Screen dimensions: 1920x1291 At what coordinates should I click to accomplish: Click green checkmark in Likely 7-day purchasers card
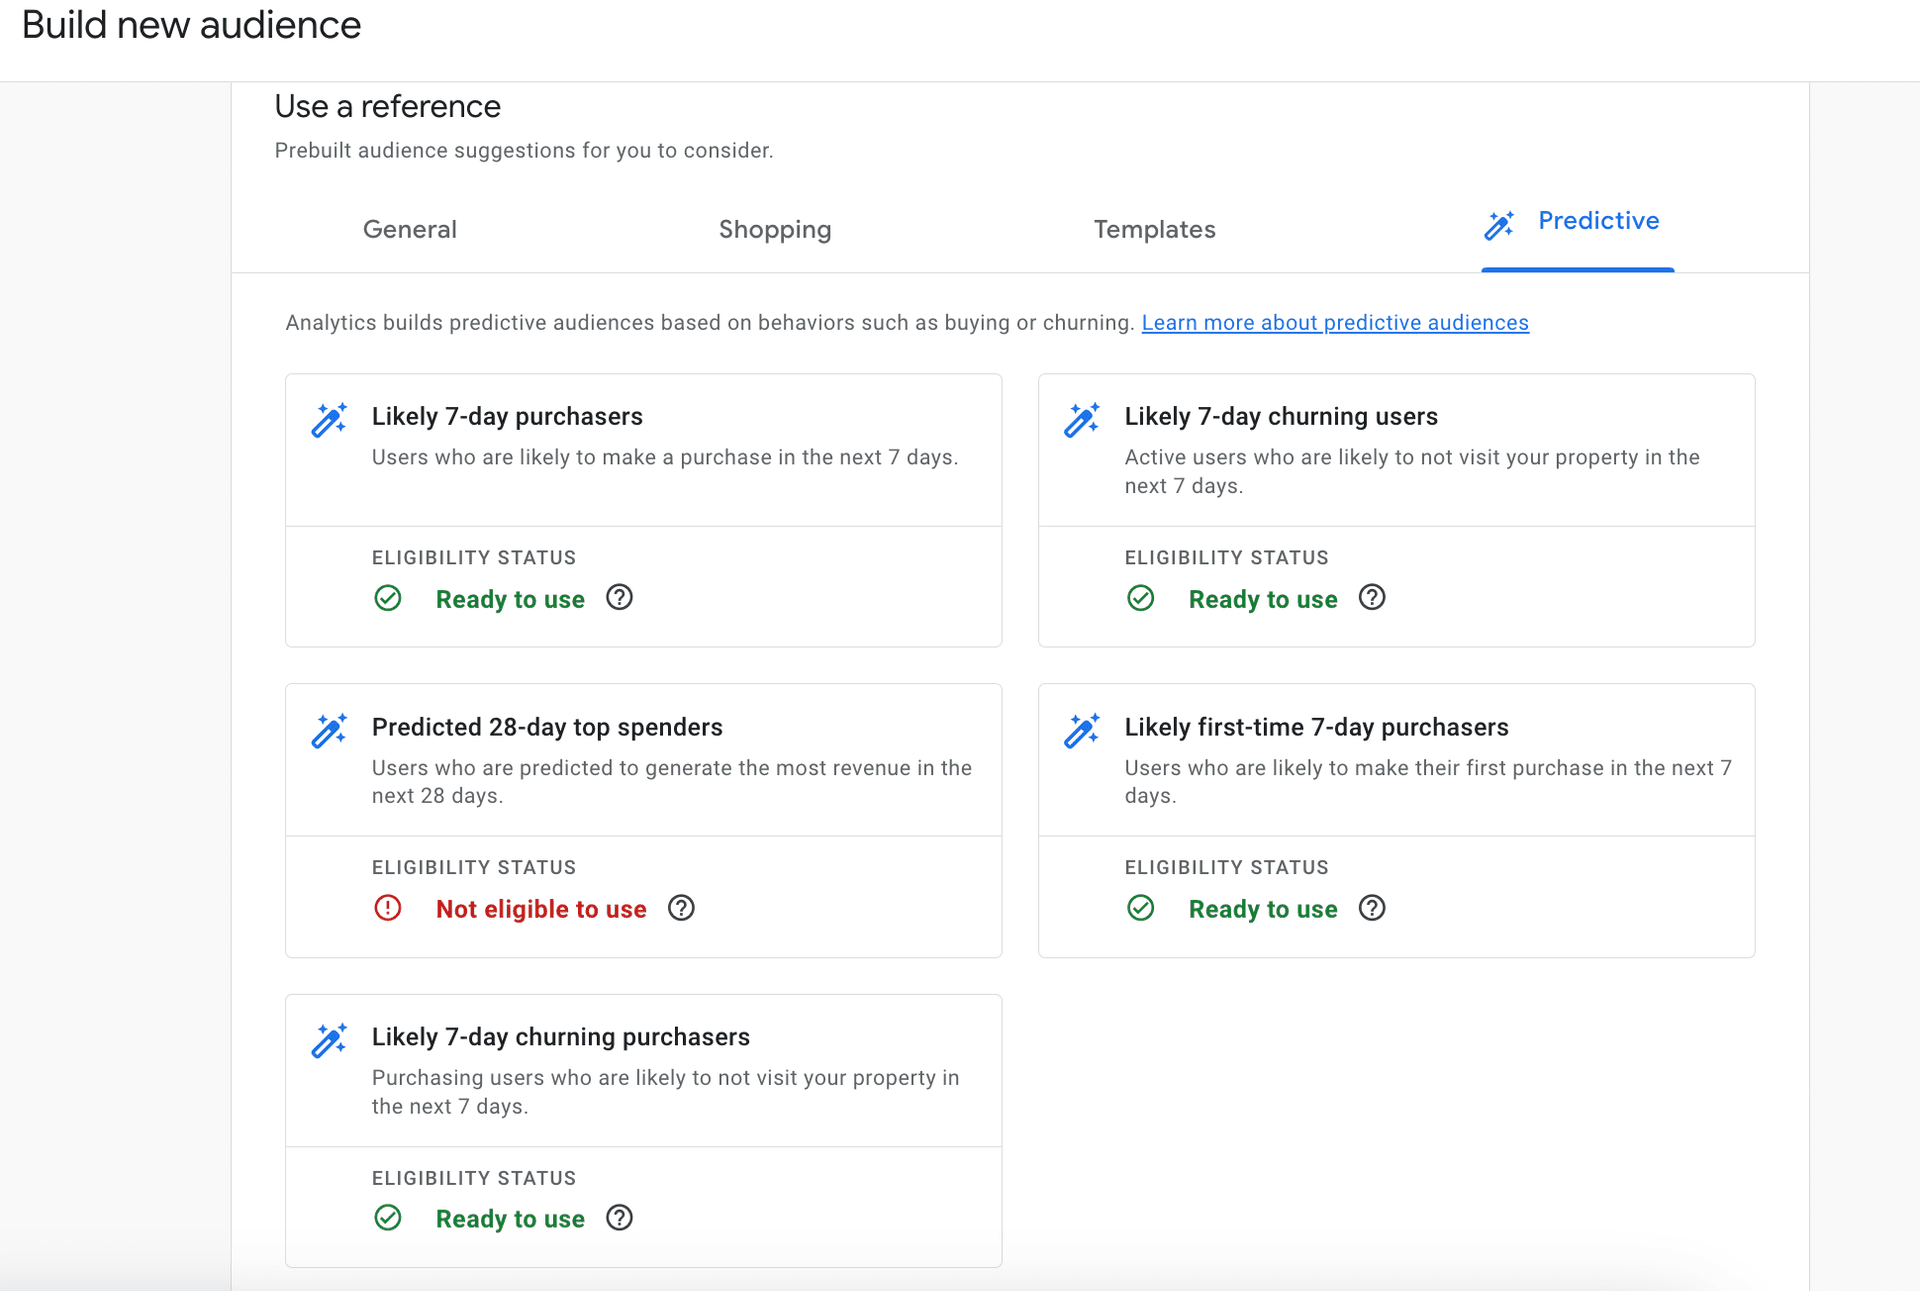pyautogui.click(x=388, y=598)
